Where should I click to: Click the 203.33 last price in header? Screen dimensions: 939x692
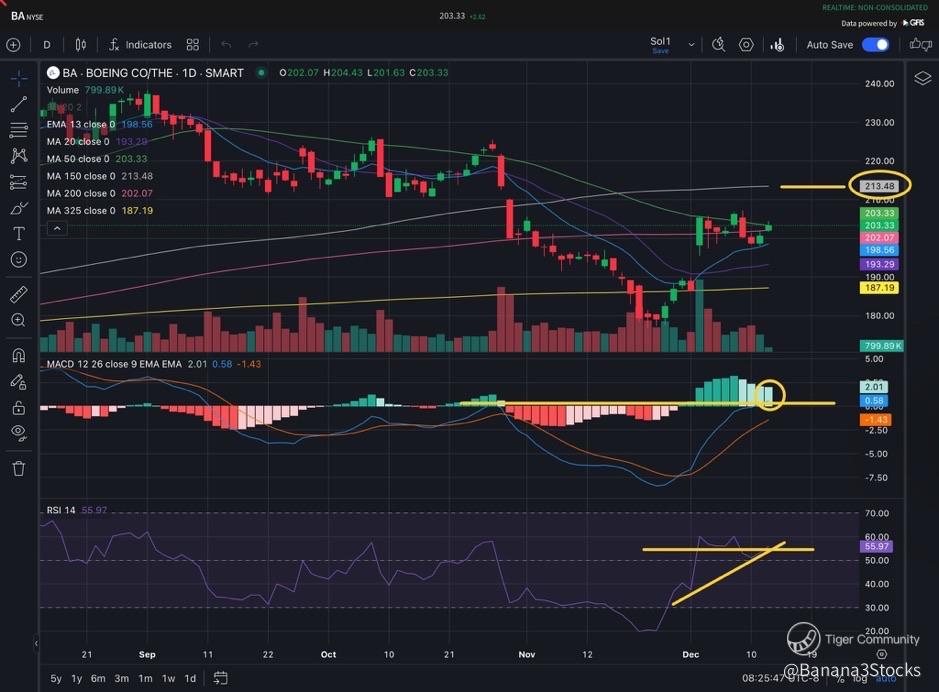pos(452,16)
